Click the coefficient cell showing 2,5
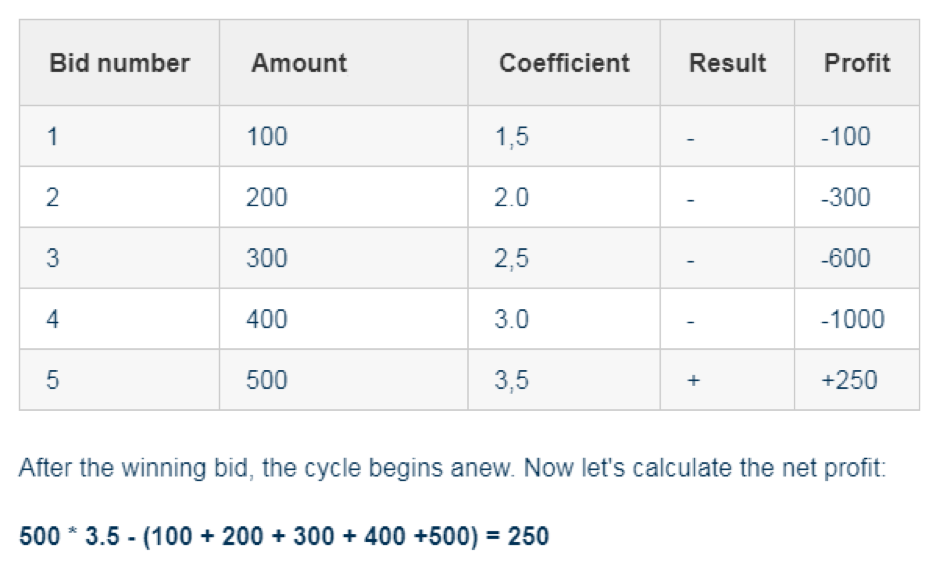Viewport: 935px width, 566px height. click(564, 258)
